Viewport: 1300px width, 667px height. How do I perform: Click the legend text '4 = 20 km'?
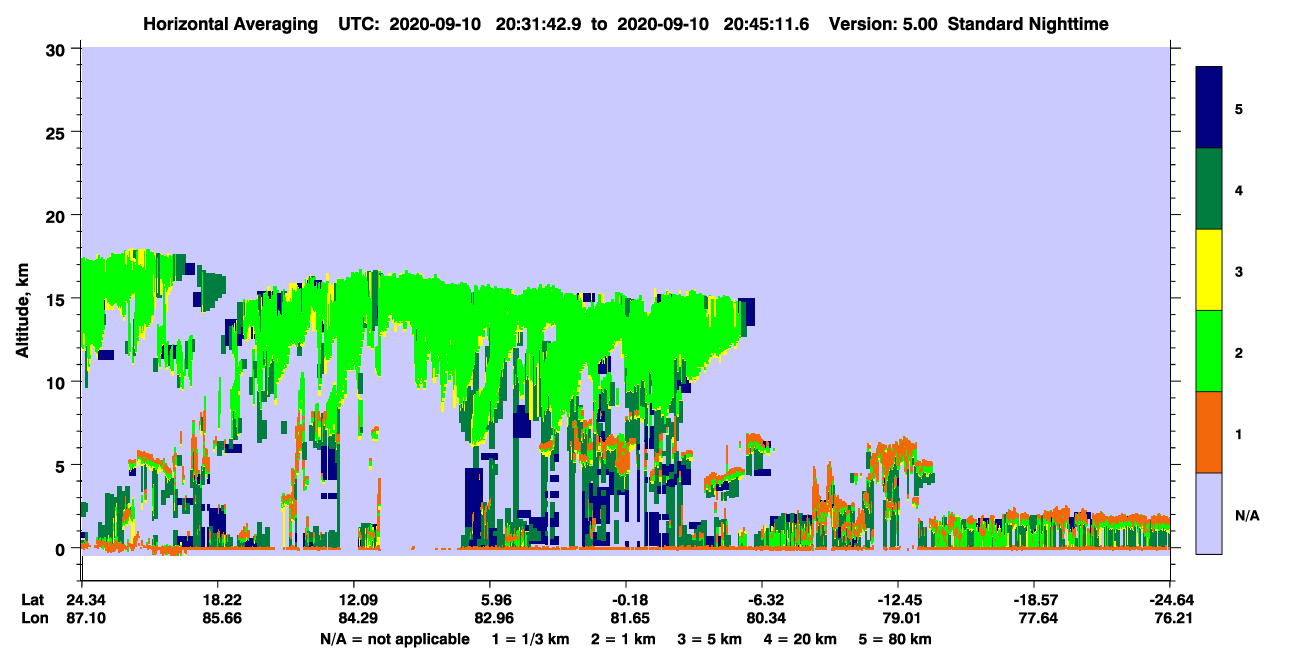[x=800, y=639]
